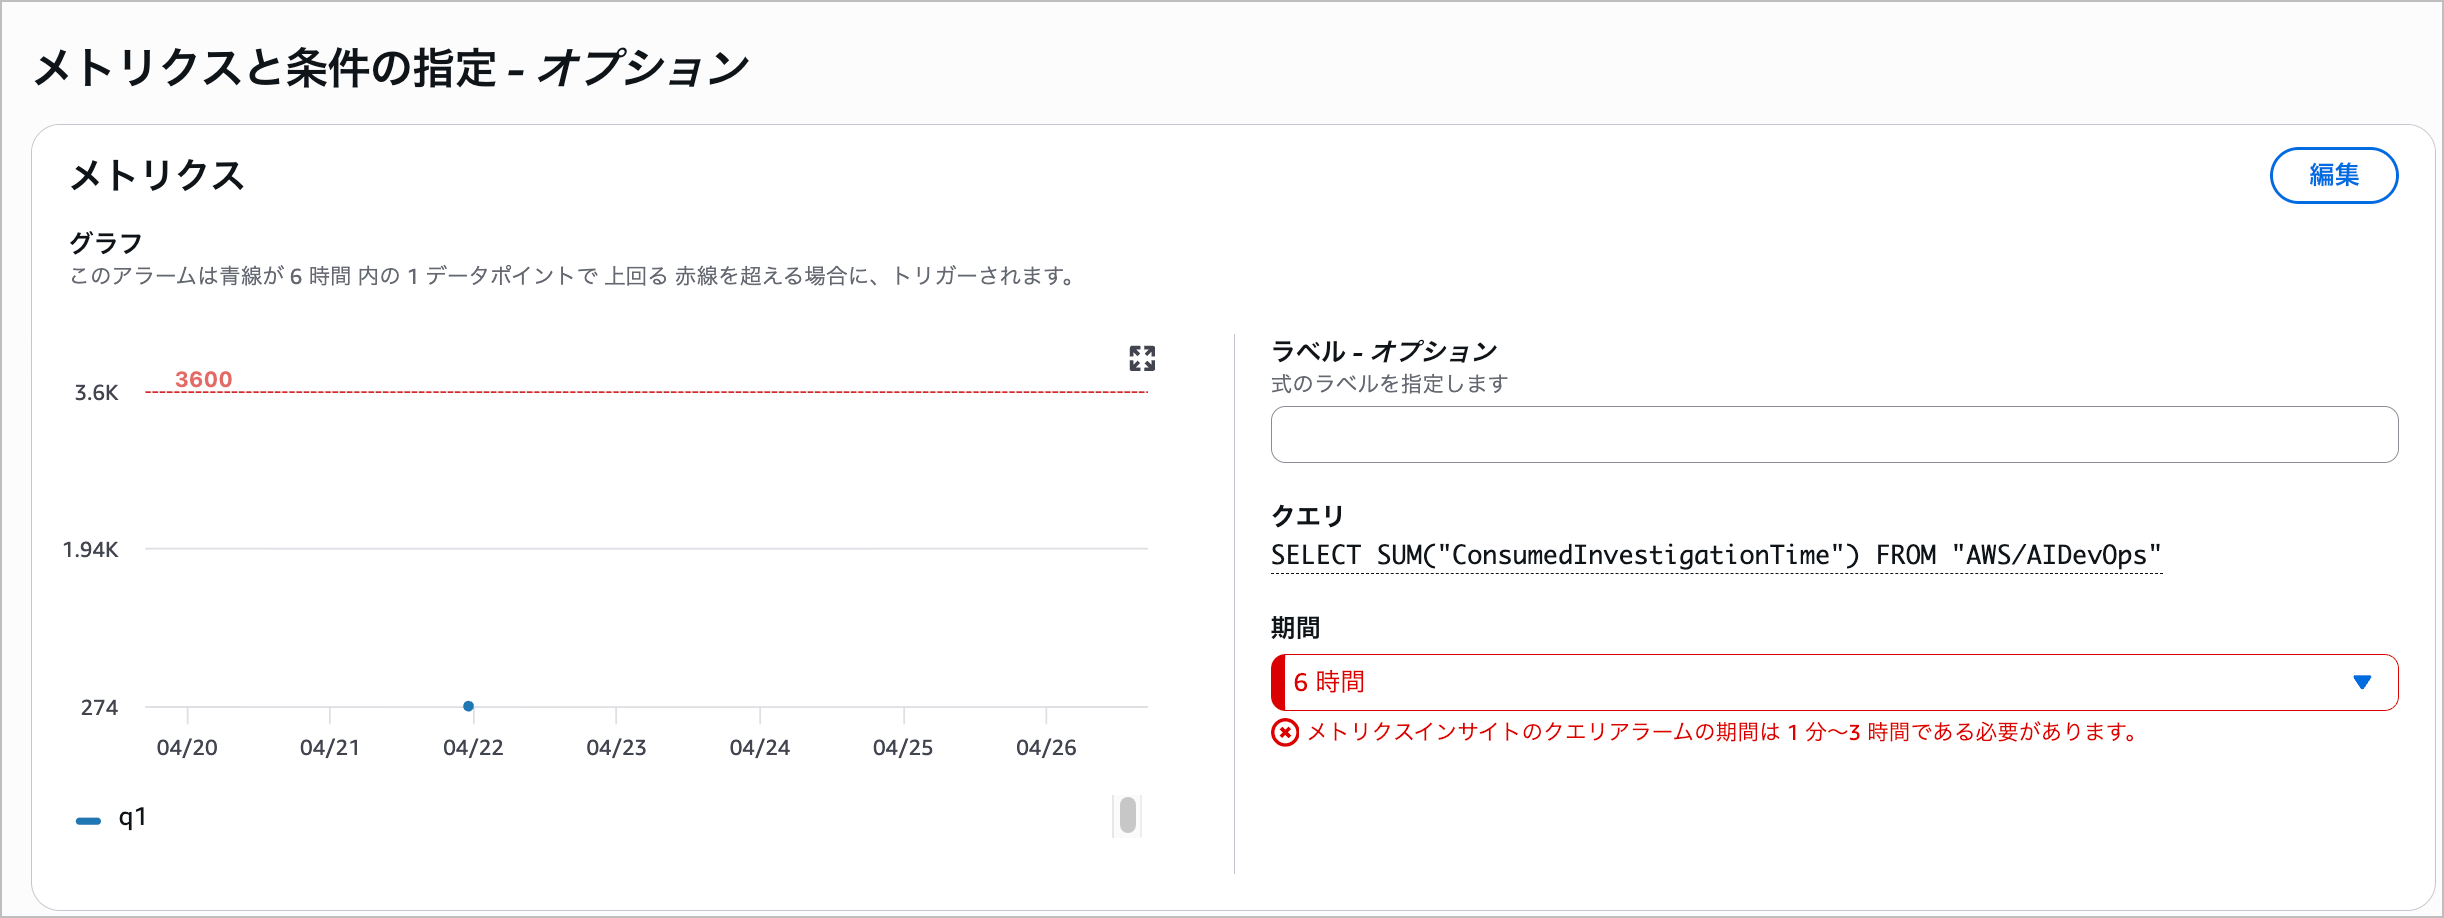Click the 編集 button to edit the metric
Image resolution: width=2444 pixels, height=918 pixels.
point(2334,175)
